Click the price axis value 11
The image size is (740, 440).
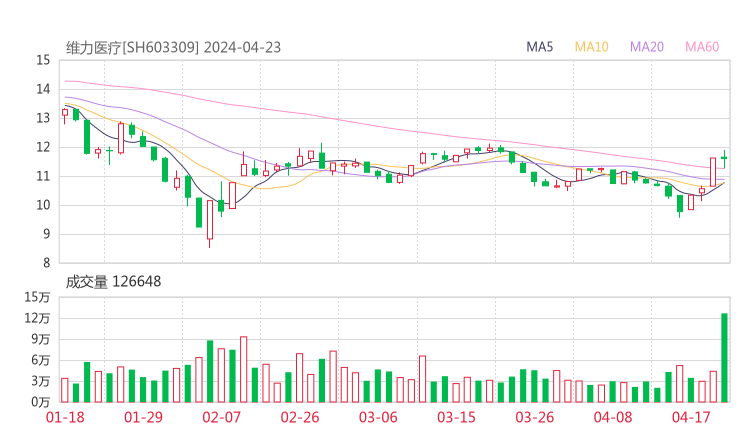coord(43,176)
